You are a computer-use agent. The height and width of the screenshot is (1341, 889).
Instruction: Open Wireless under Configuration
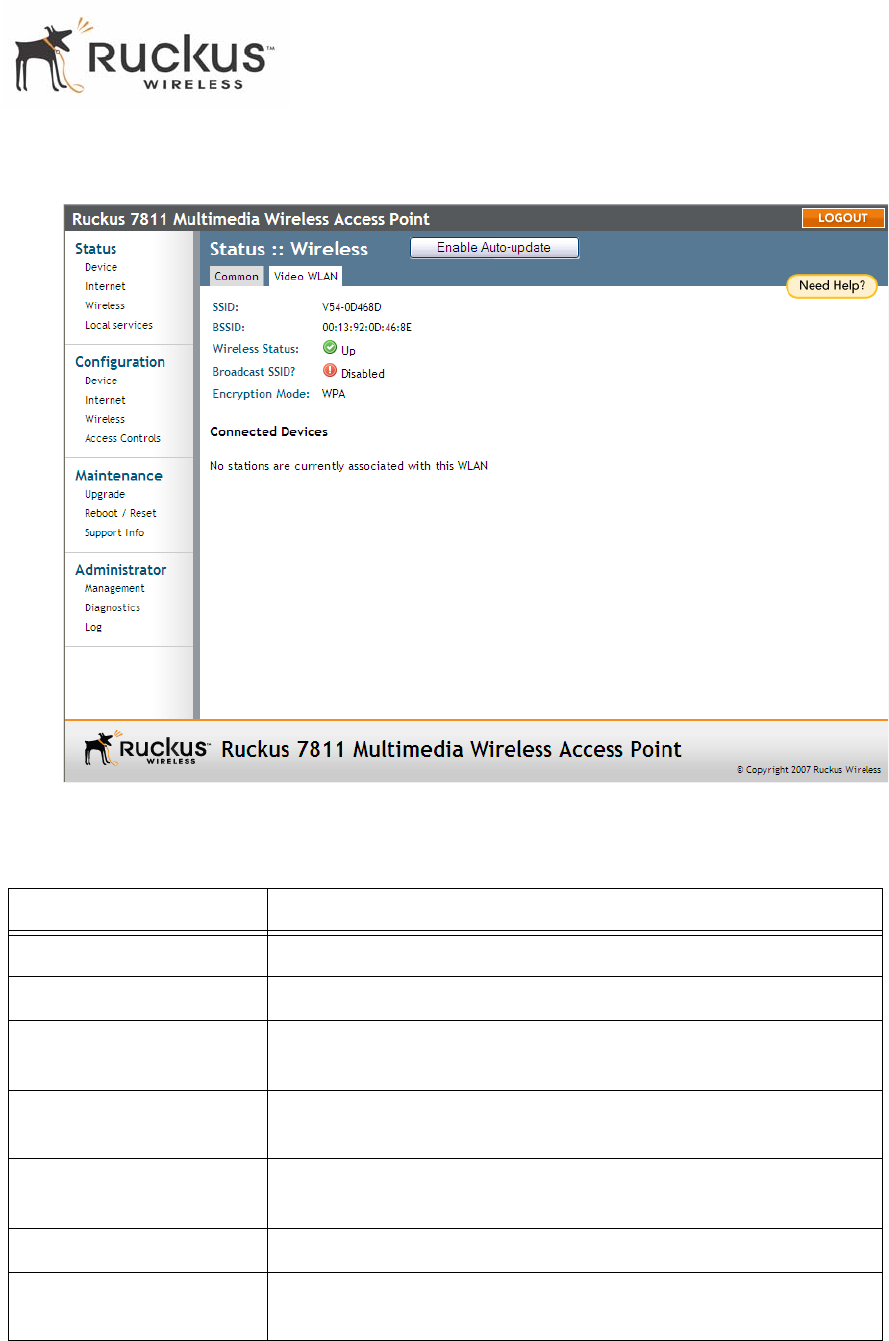105,419
